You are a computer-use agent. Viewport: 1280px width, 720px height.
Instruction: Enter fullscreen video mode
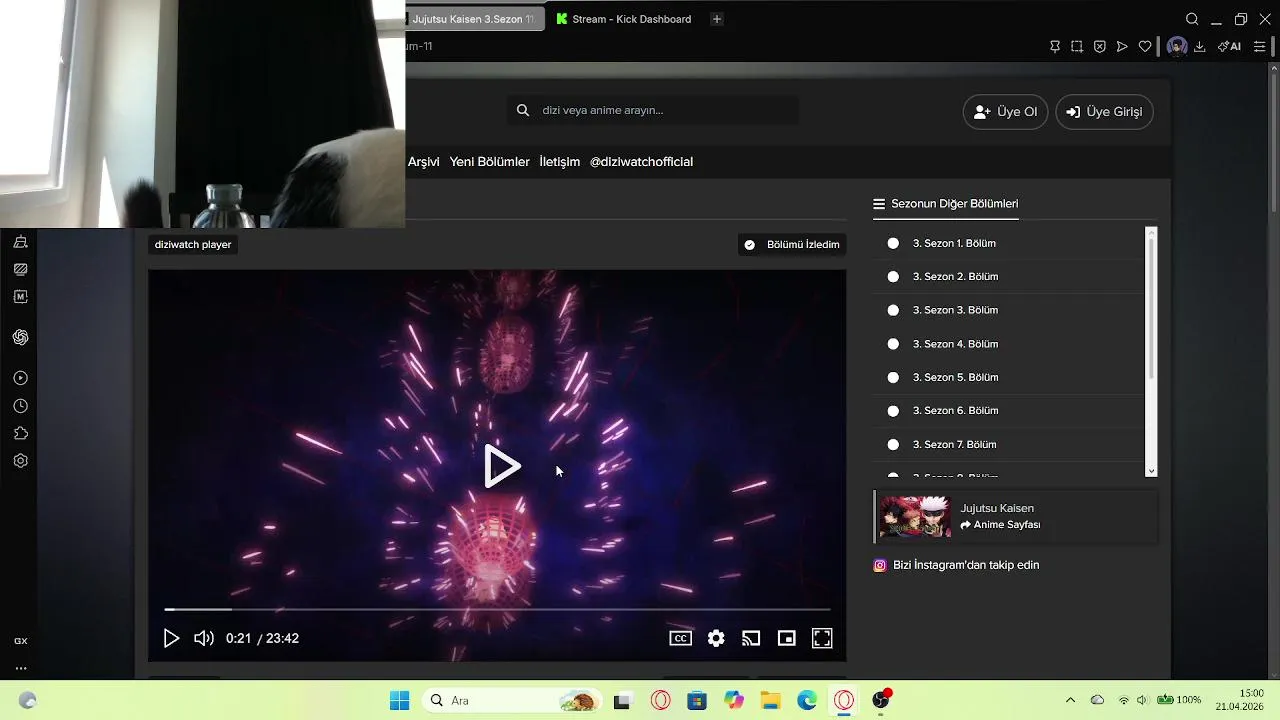822,638
